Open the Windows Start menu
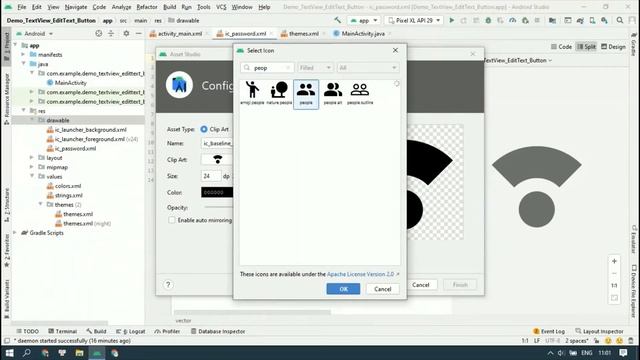The width and height of the screenshot is (640, 360). [9, 353]
